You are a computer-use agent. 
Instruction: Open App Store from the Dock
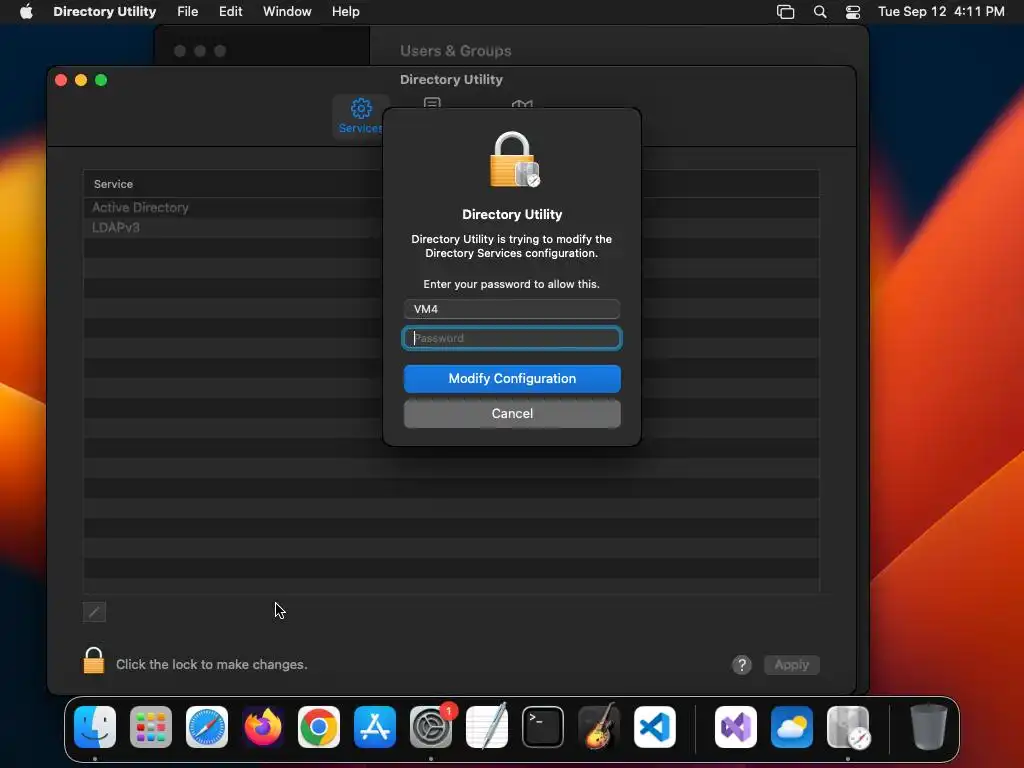pos(375,727)
